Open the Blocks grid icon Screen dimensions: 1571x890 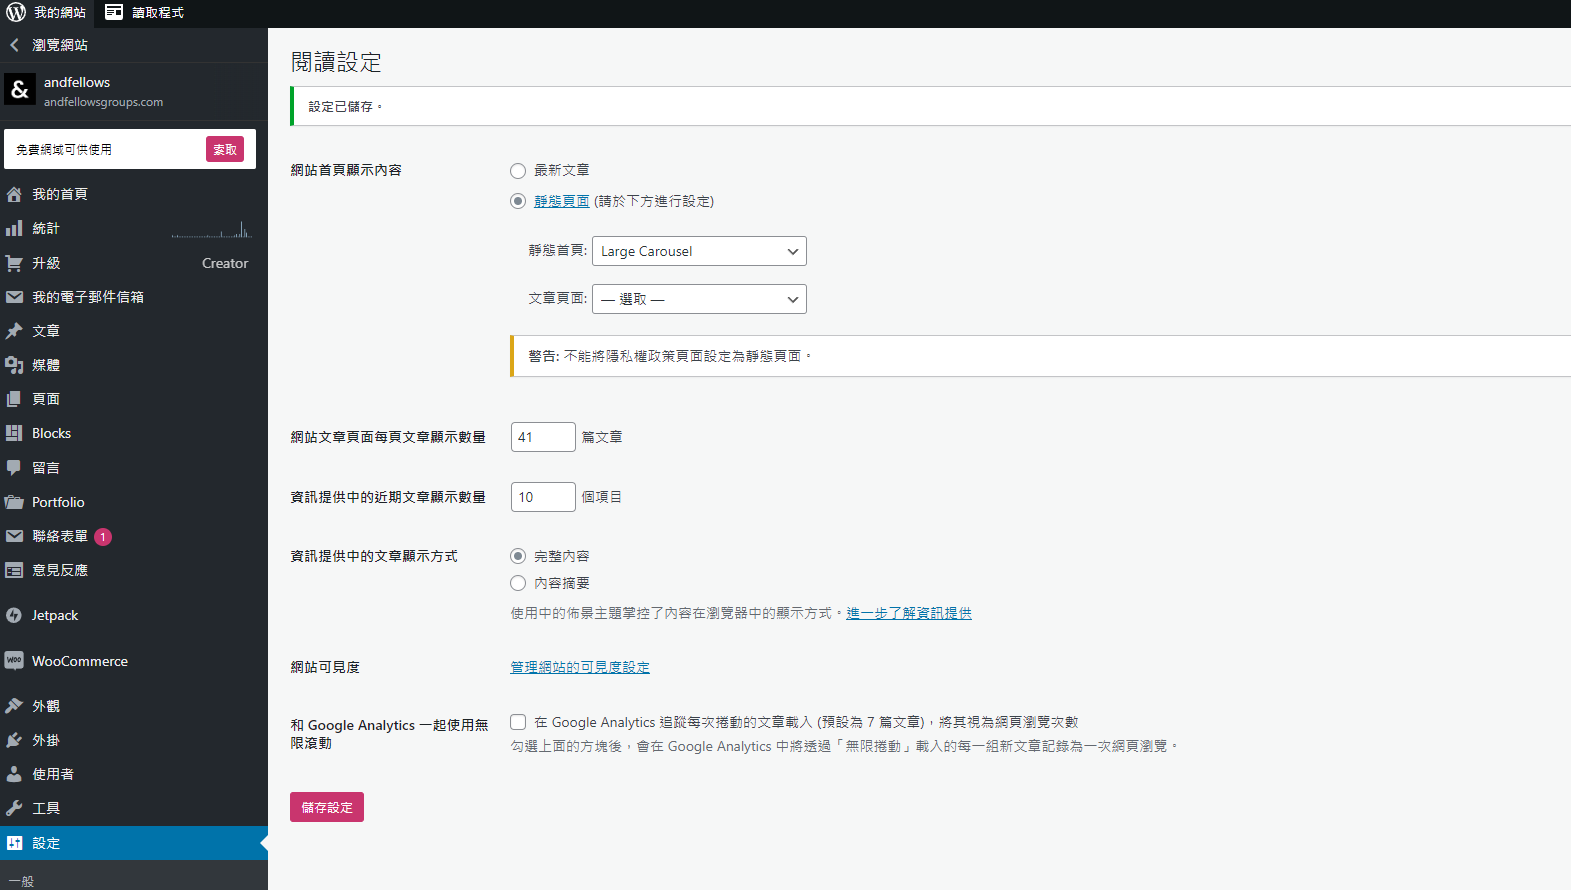[x=14, y=433]
